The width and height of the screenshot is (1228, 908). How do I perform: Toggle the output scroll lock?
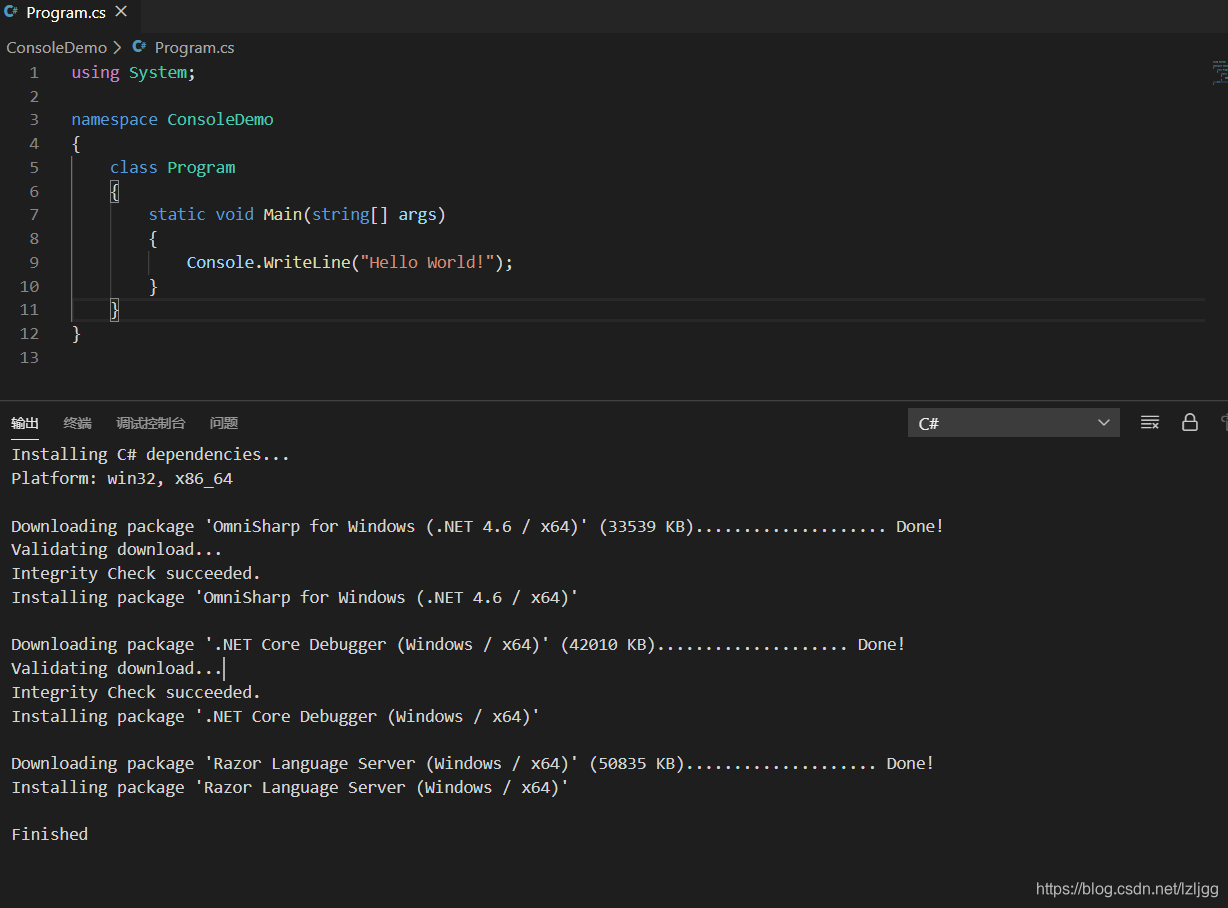1190,422
